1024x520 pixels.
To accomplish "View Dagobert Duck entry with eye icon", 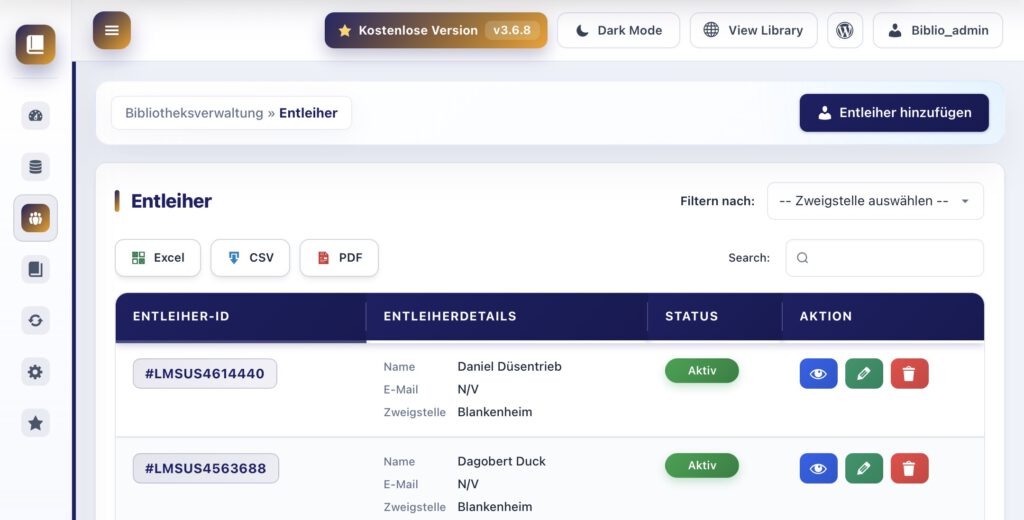I will coord(818,468).
